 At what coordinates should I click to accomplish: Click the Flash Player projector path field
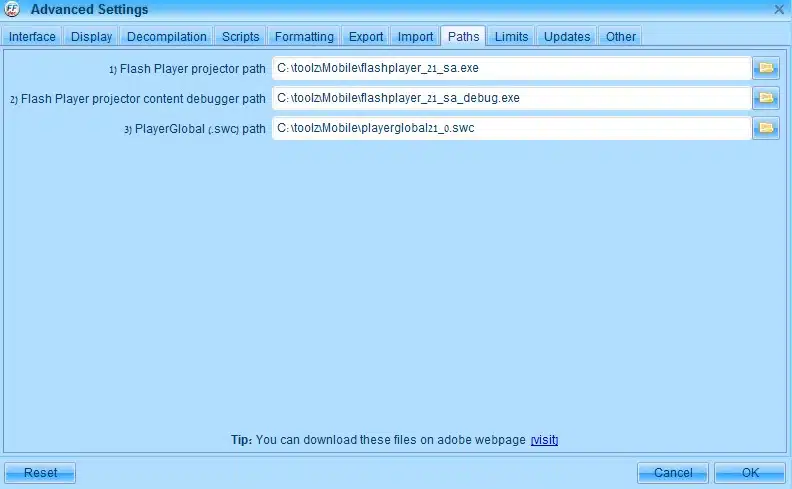tap(510, 68)
